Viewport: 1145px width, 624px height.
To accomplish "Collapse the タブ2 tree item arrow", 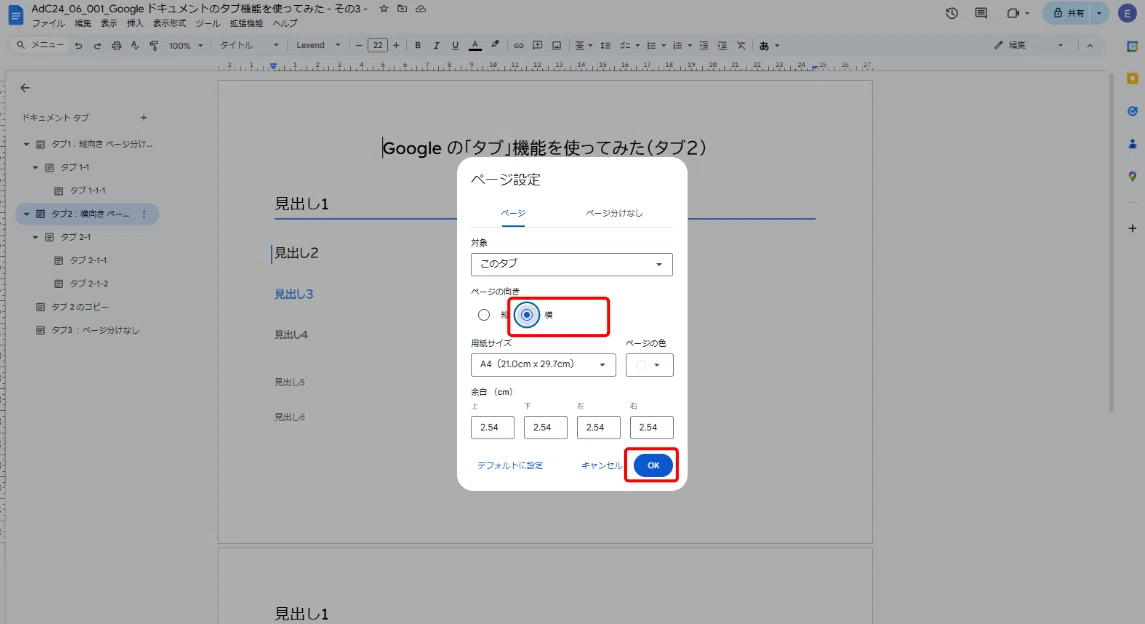I will (26, 214).
